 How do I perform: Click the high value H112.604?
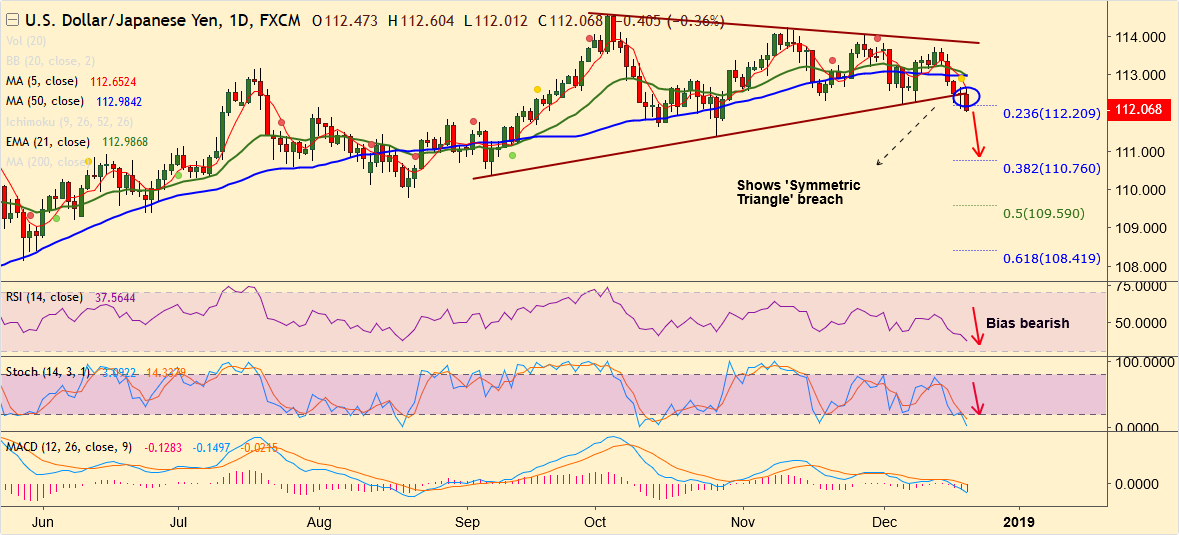[420, 20]
